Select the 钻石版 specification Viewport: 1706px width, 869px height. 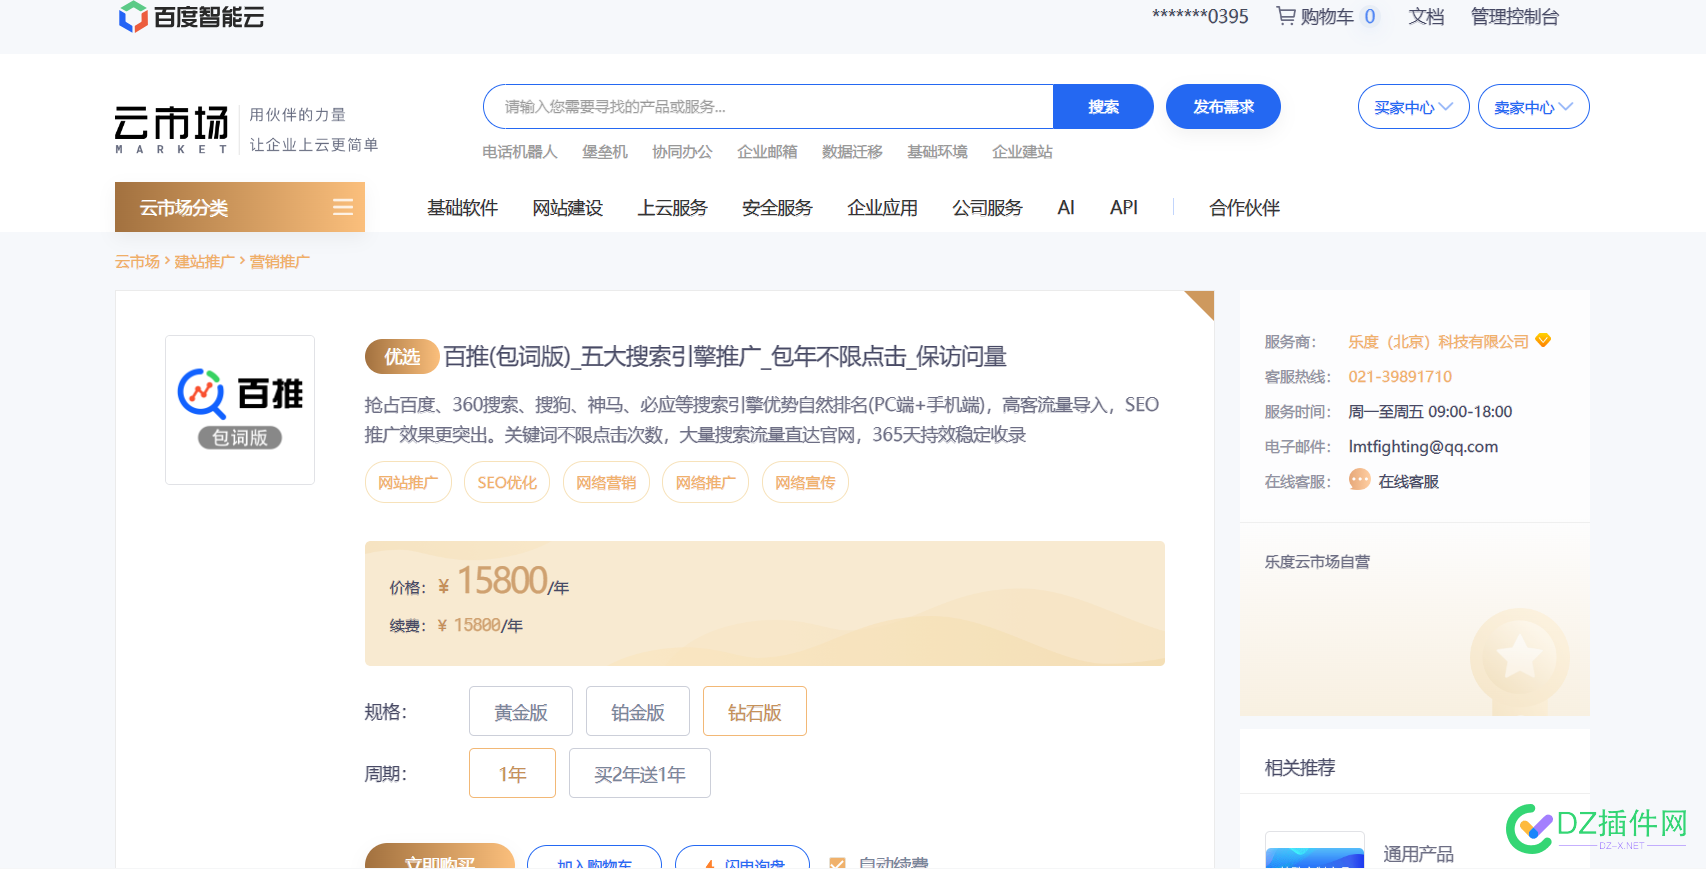[755, 711]
